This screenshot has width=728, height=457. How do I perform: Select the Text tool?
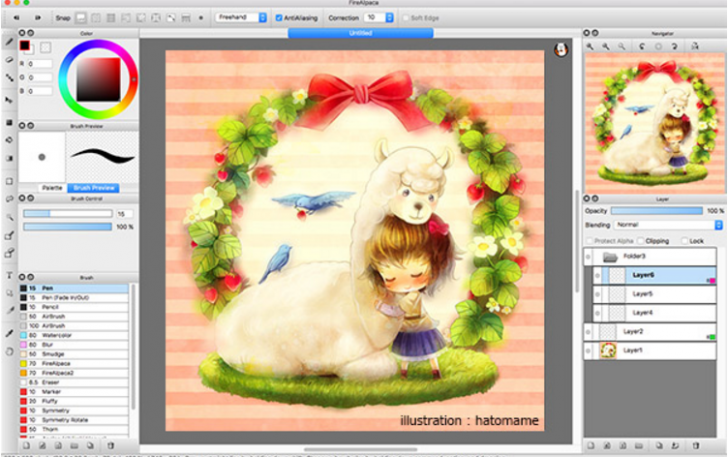pyautogui.click(x=9, y=275)
